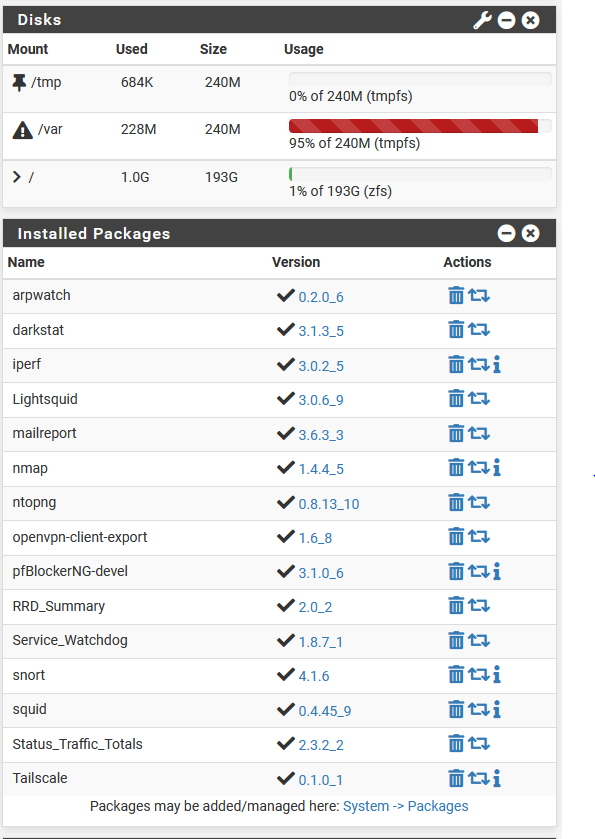Viewport: 595px width, 839px height.
Task: Reinstall the arpwatch package
Action: tap(479, 295)
